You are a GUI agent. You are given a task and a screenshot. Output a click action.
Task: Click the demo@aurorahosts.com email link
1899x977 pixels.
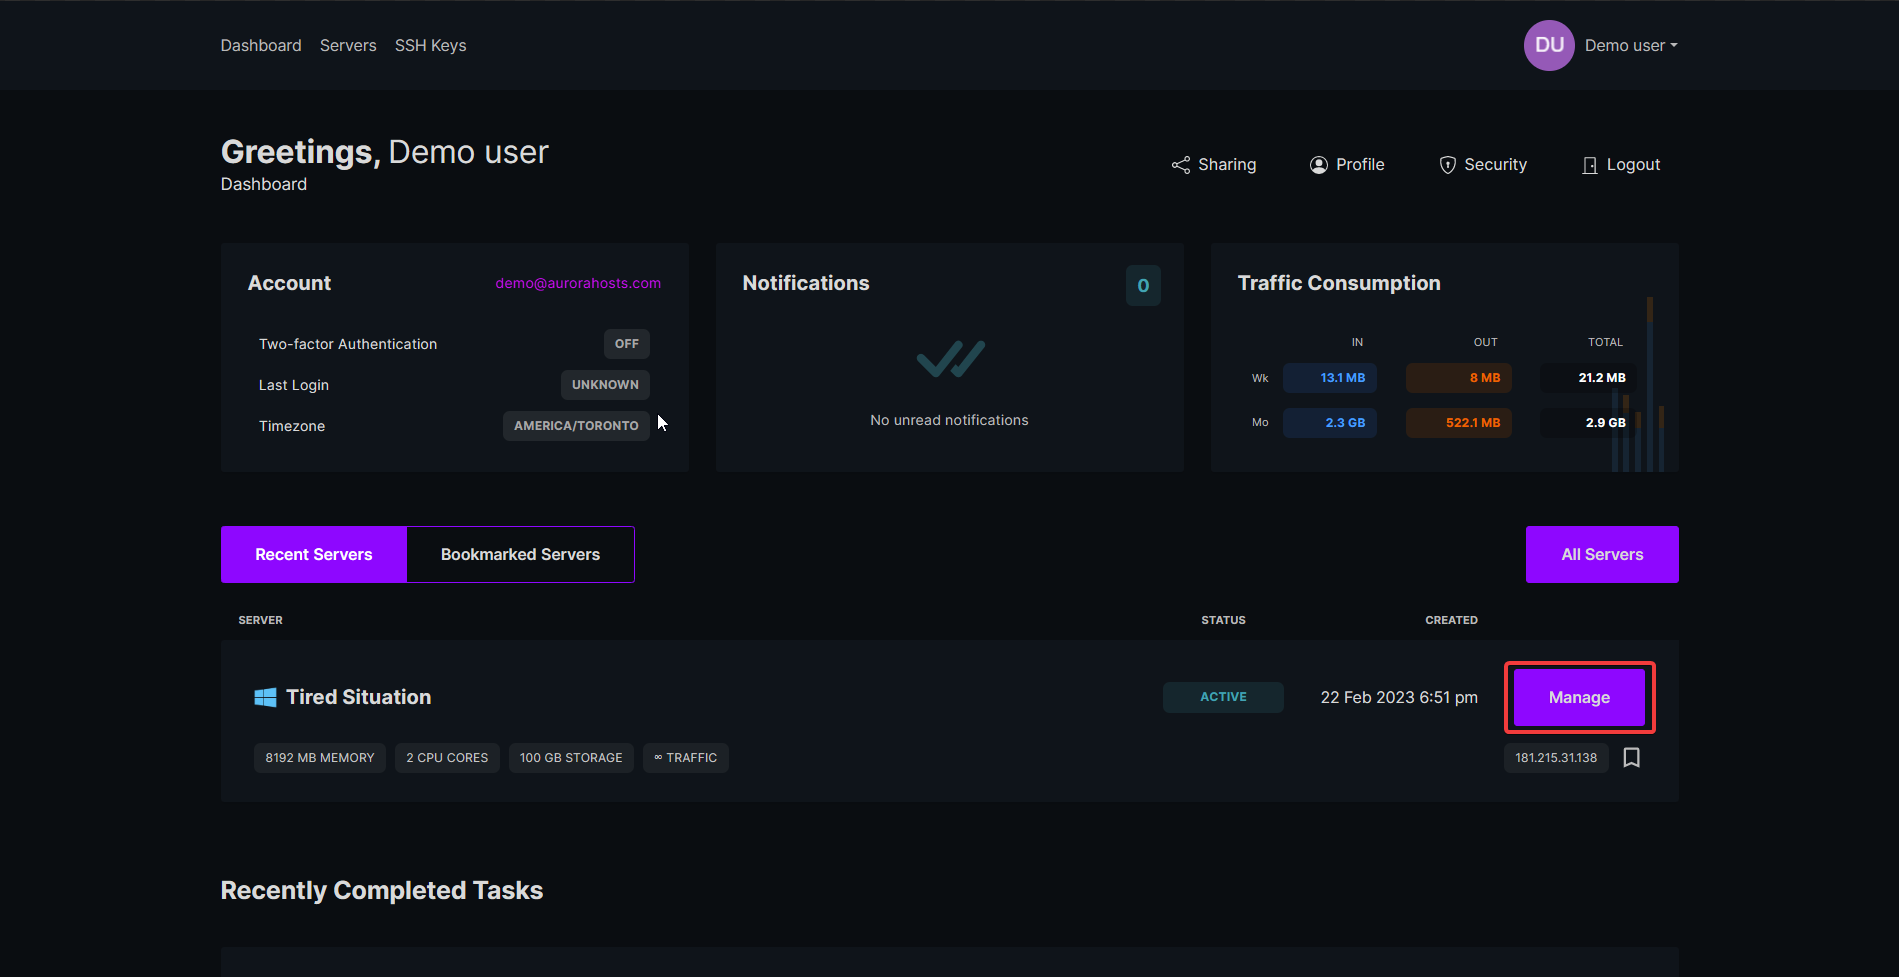(x=578, y=283)
